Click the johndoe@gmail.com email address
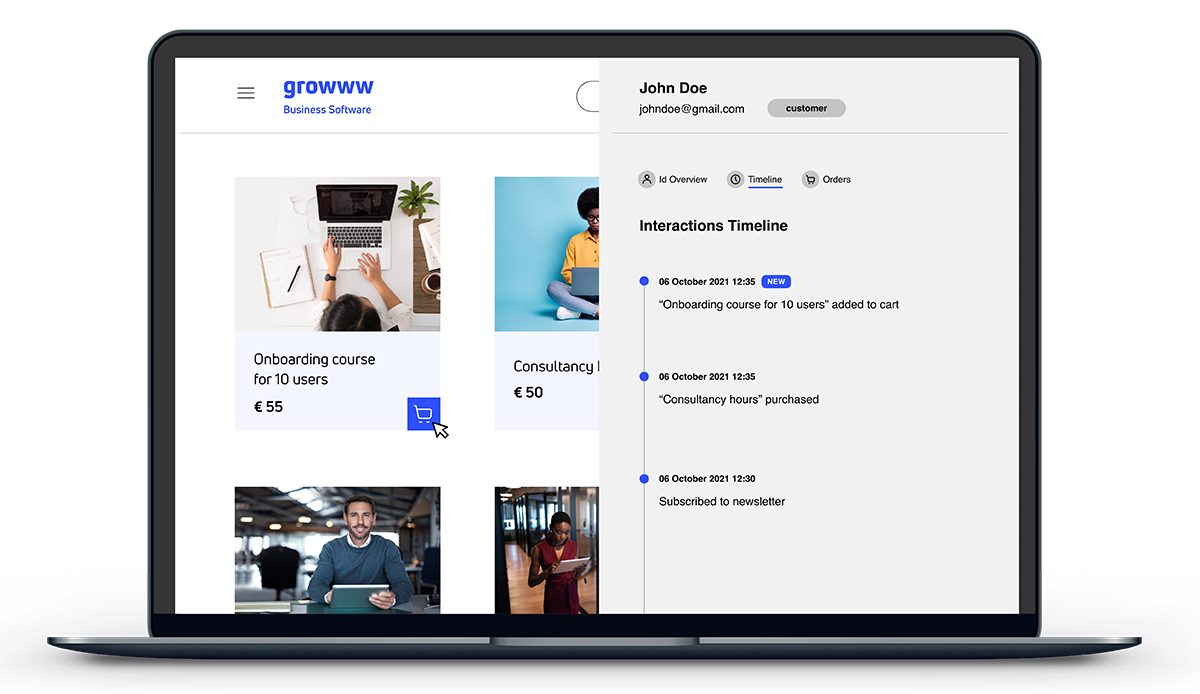The height and width of the screenshot is (694, 1200). [692, 109]
